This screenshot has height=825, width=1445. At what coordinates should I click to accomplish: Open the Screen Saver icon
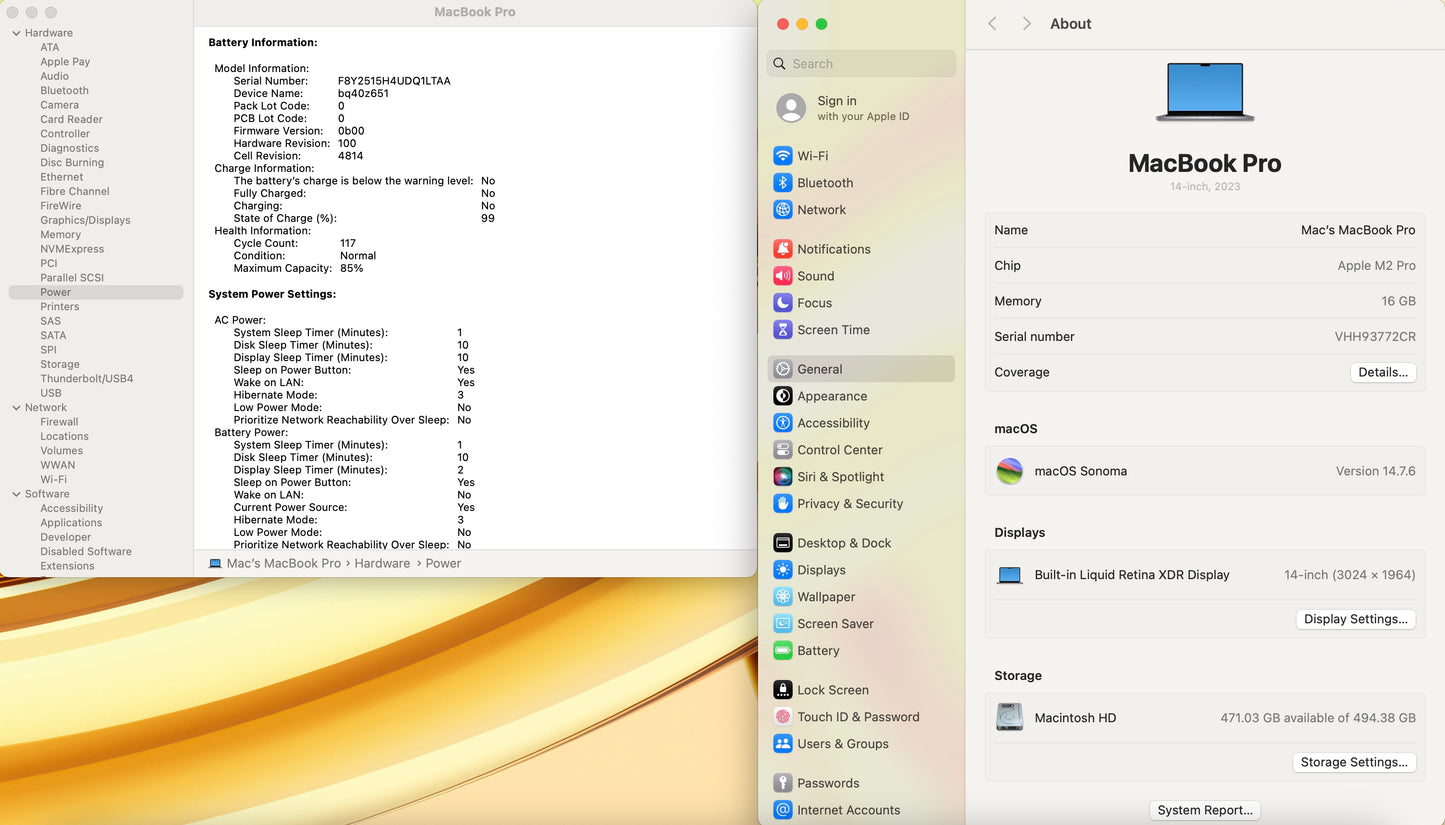click(x=783, y=624)
